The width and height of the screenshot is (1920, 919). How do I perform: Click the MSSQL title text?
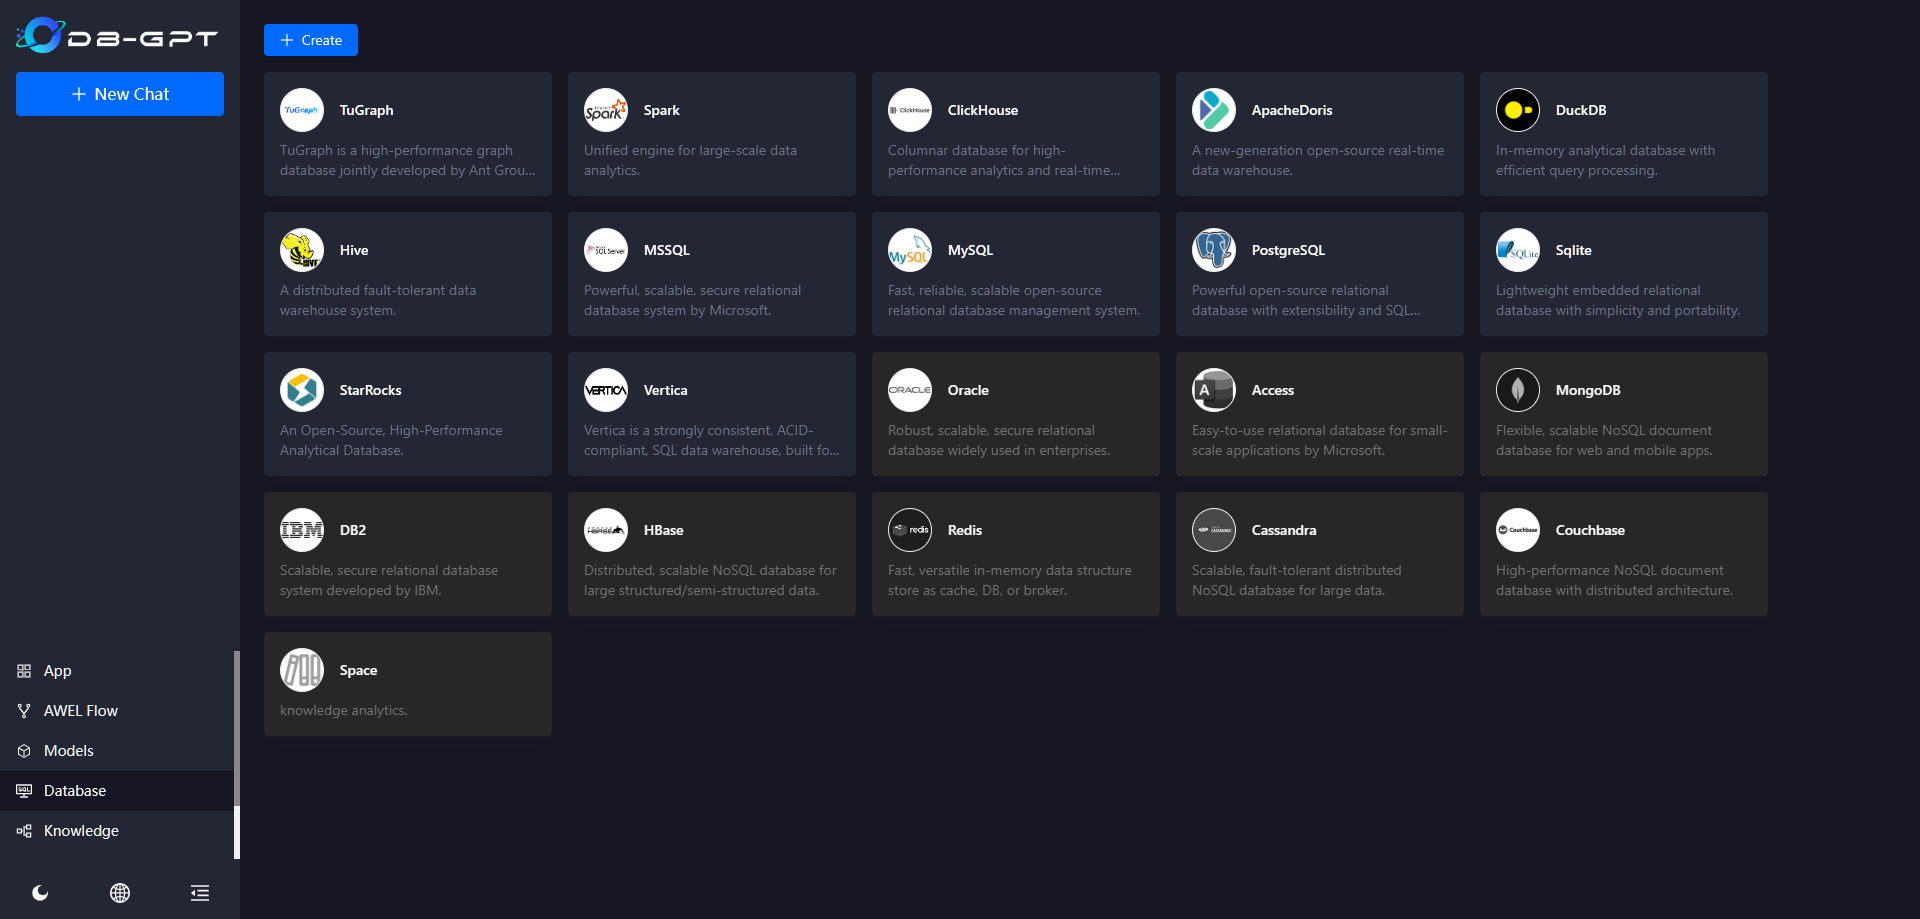(x=666, y=250)
